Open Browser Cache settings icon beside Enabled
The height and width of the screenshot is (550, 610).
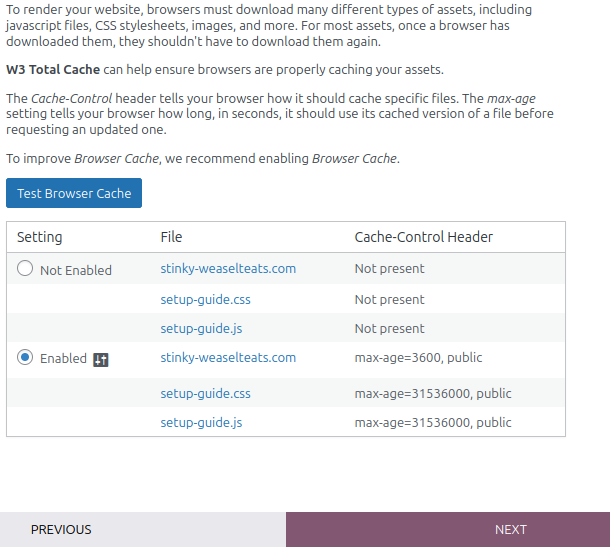coord(101,359)
